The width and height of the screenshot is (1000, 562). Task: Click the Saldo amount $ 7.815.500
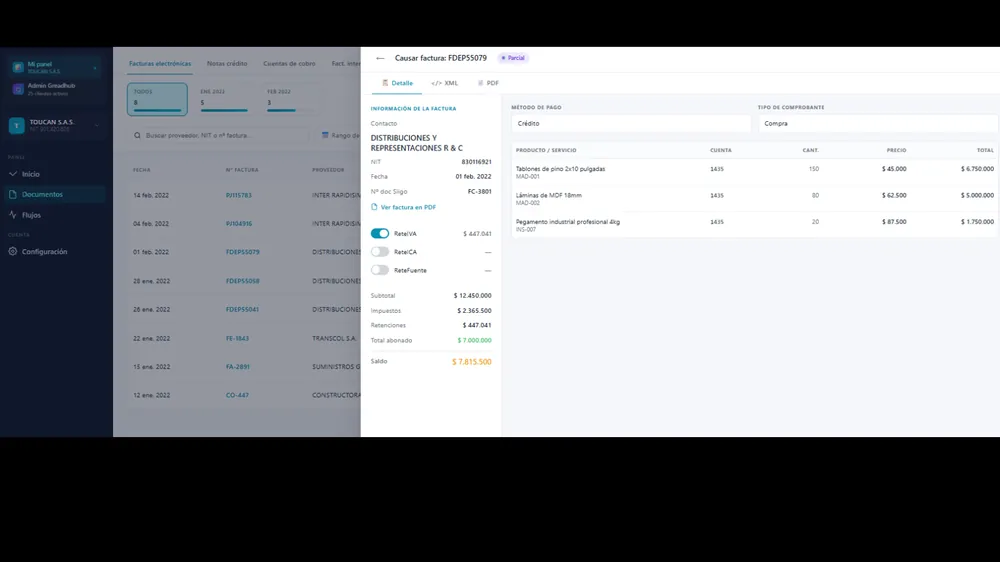[471, 362]
